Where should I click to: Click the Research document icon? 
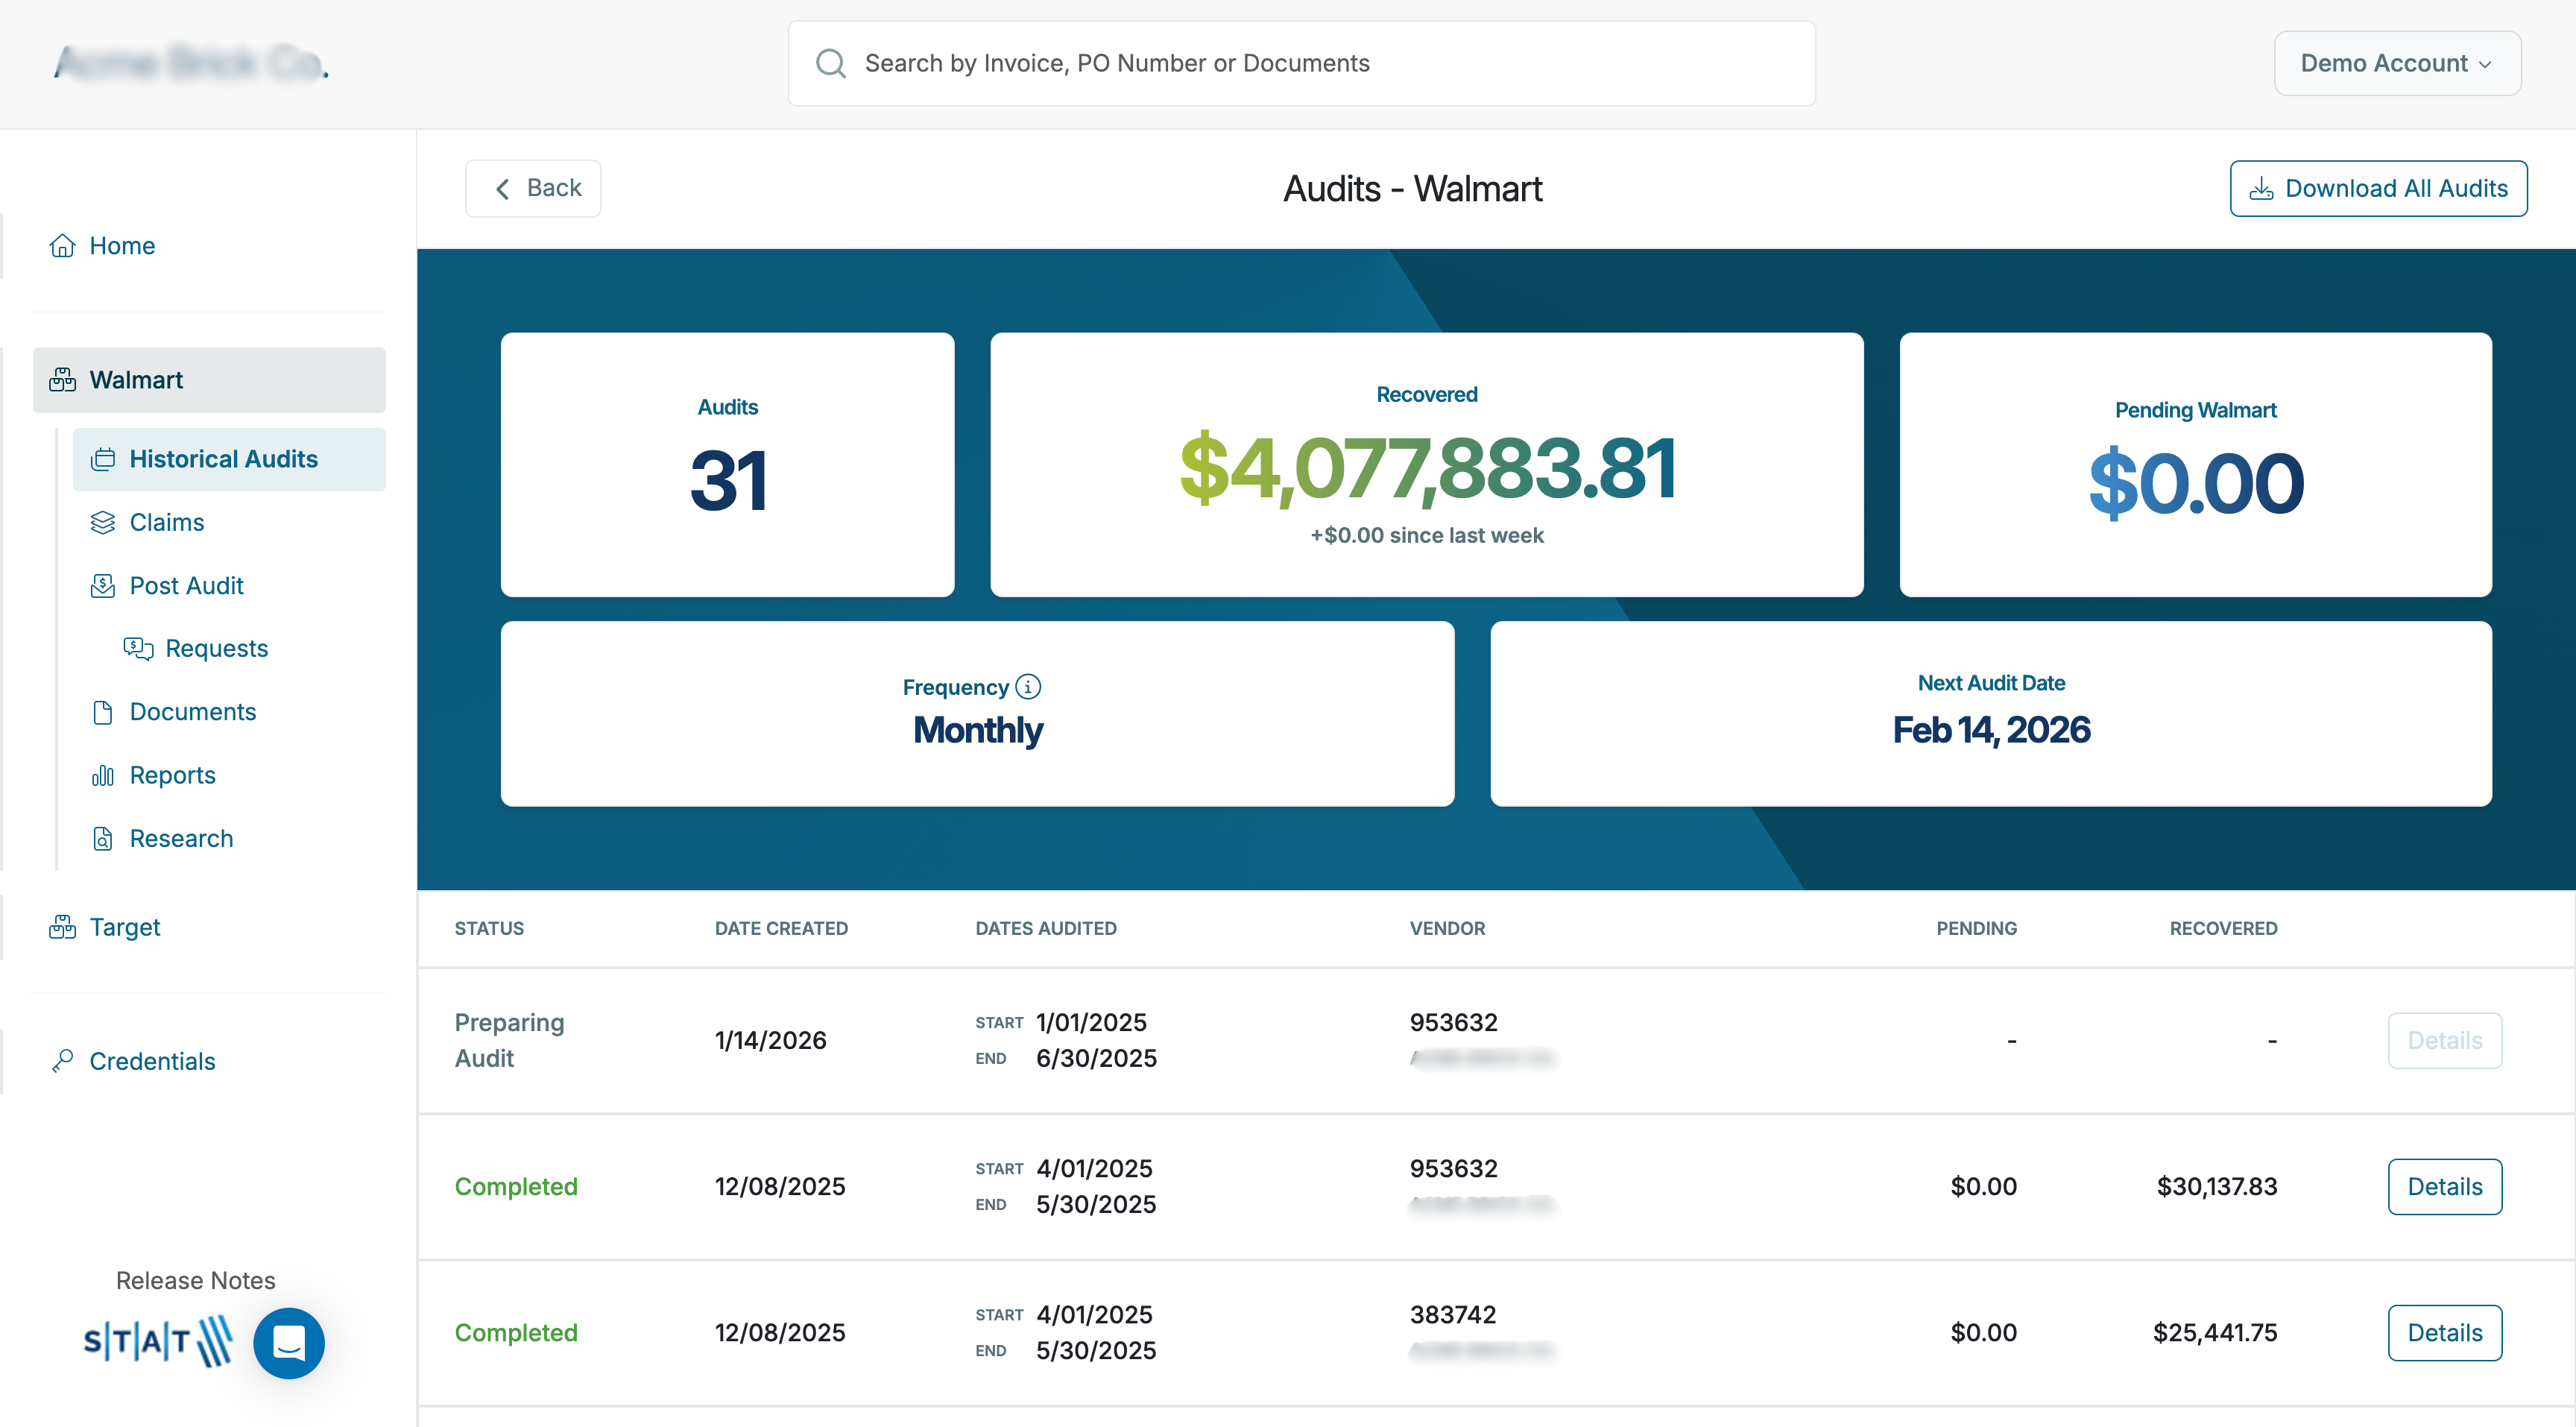click(x=102, y=839)
